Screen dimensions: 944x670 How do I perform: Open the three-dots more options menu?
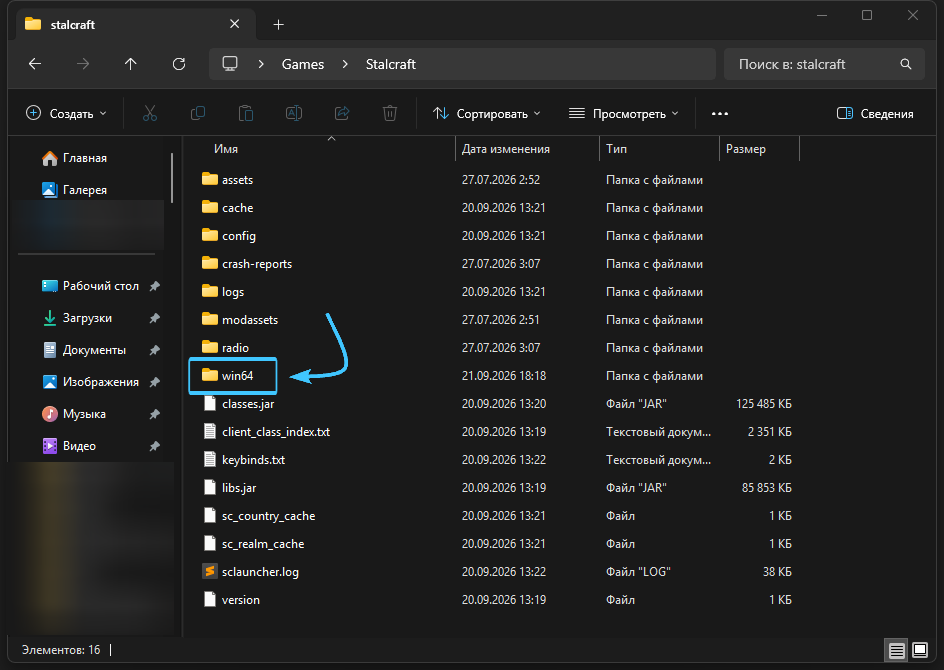(719, 114)
